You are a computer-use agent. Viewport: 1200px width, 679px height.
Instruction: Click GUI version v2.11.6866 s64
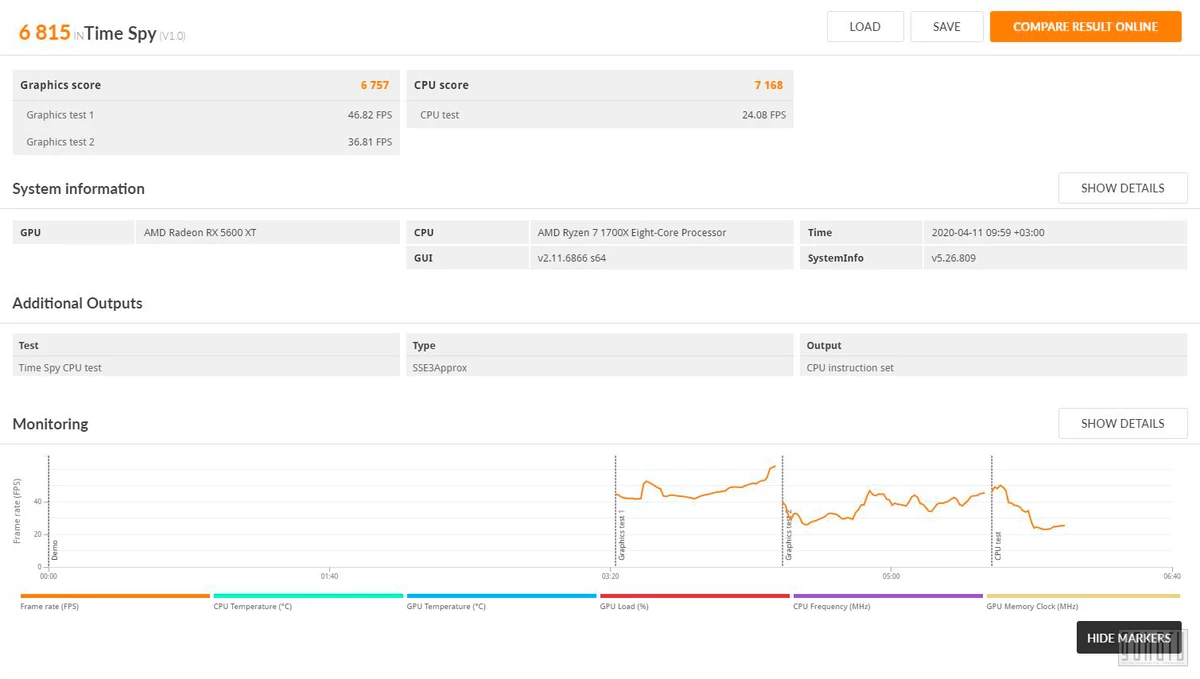572,258
